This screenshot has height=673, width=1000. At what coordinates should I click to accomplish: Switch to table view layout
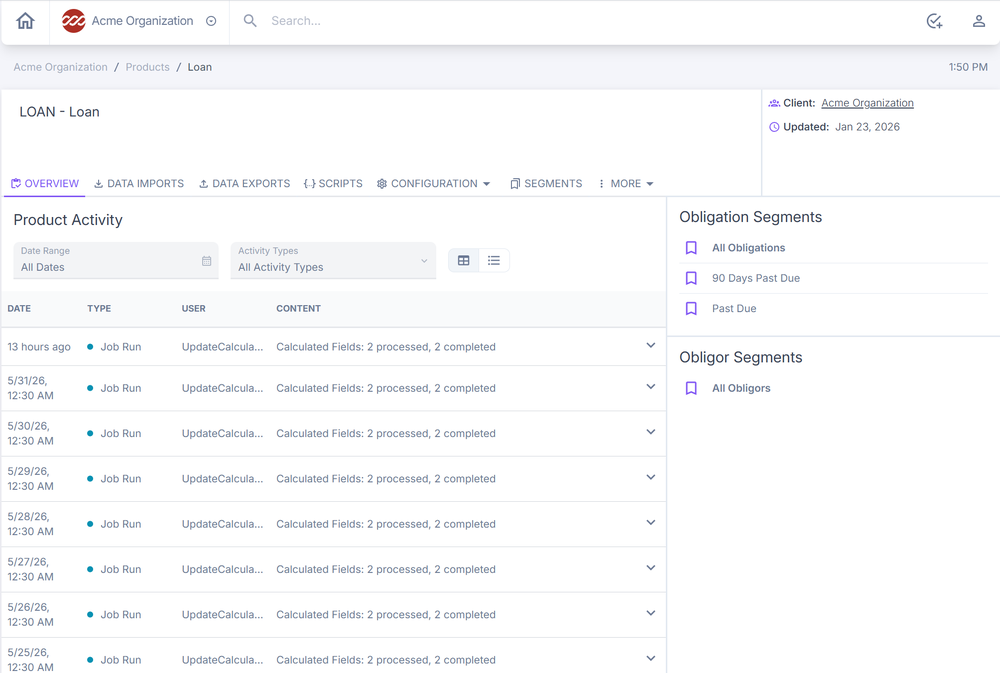(x=464, y=260)
